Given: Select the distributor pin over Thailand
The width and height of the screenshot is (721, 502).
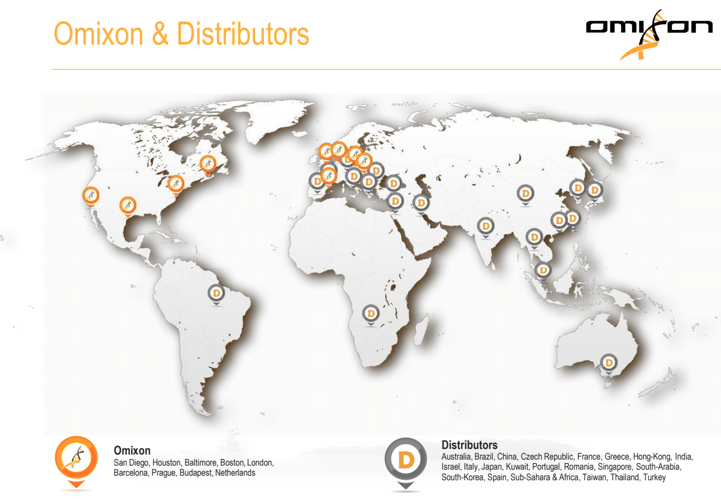Looking at the screenshot, I should click(x=534, y=238).
